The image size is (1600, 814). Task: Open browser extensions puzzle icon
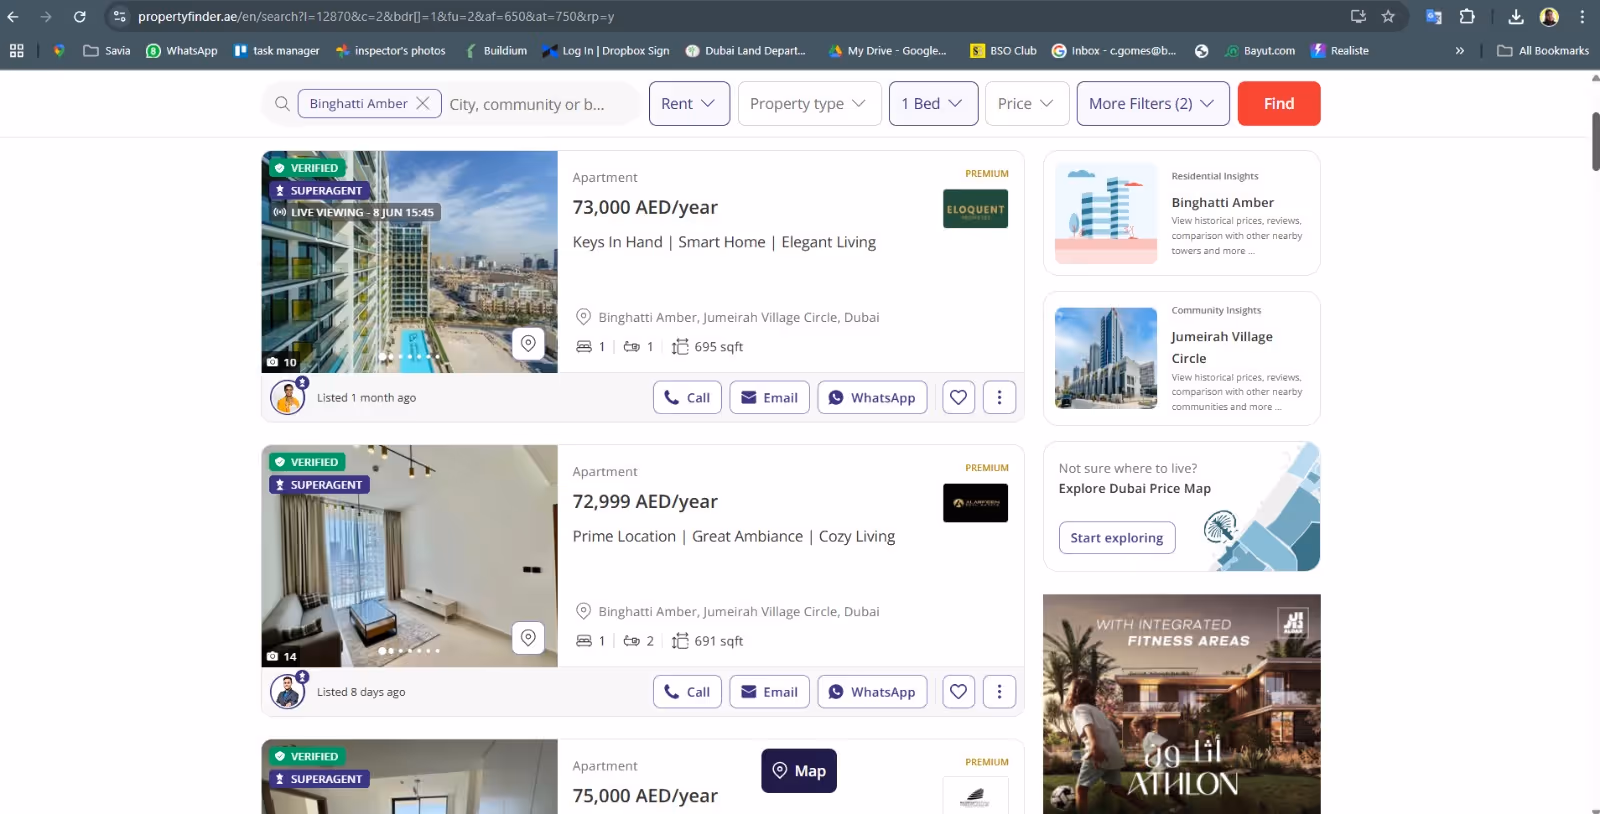tap(1467, 16)
